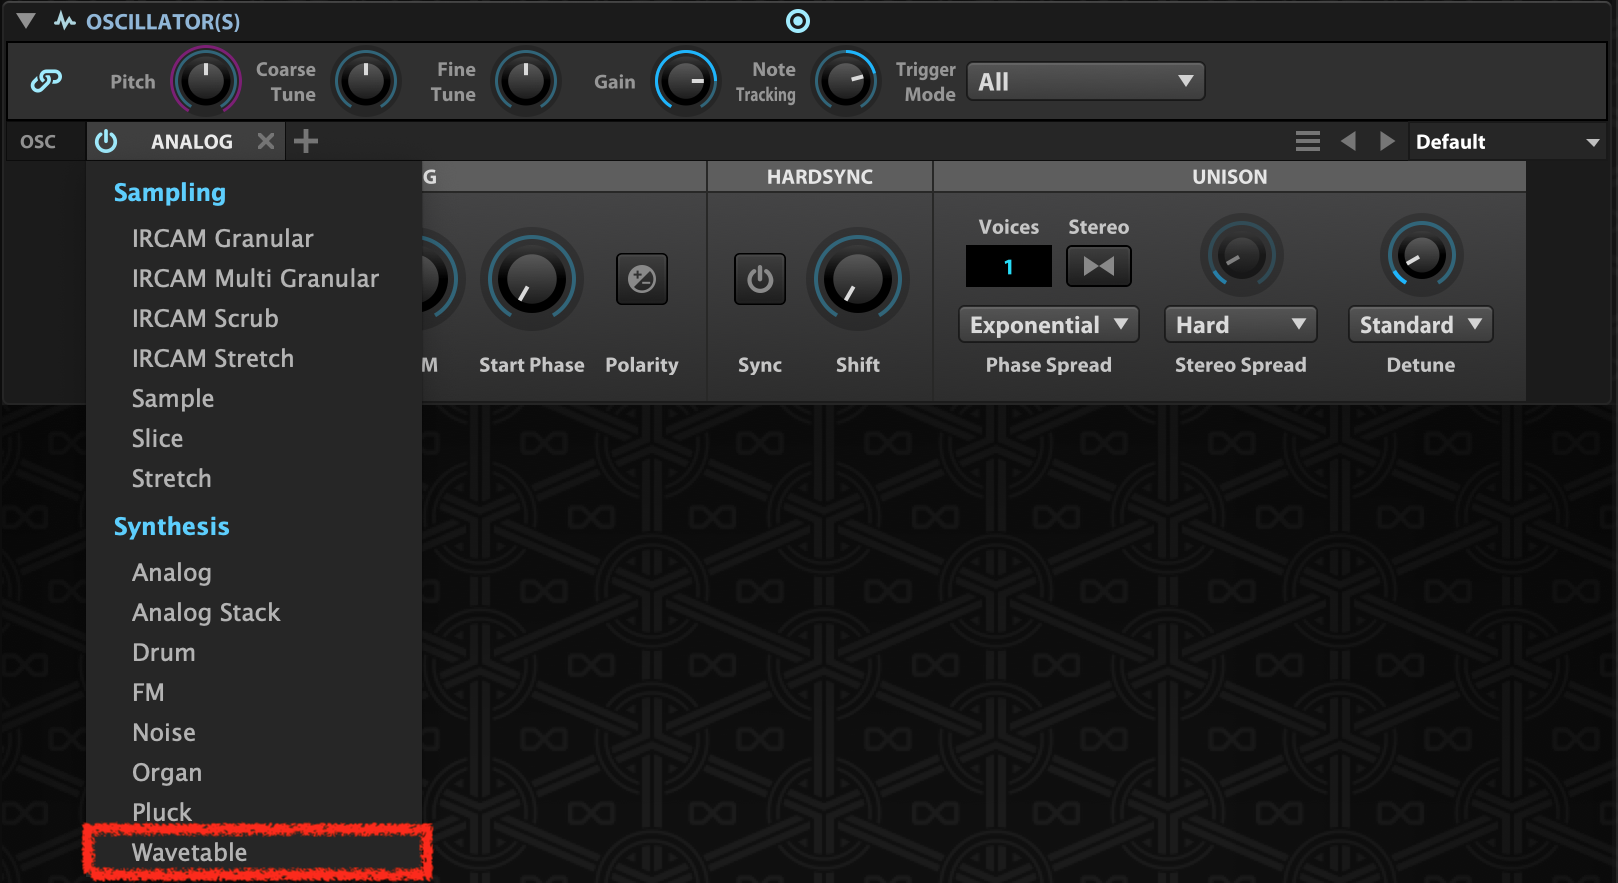Screen dimensions: 1618x883
Task: Go to previous preset arrow
Action: [1348, 141]
